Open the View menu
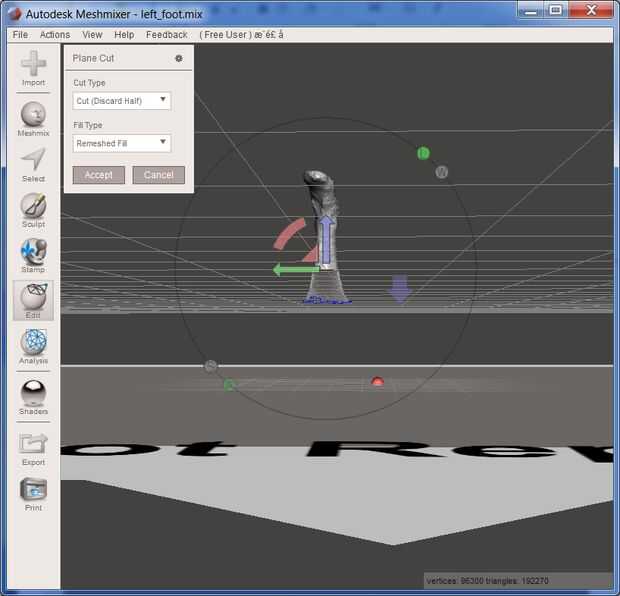This screenshot has height=596, width=620. tap(92, 35)
